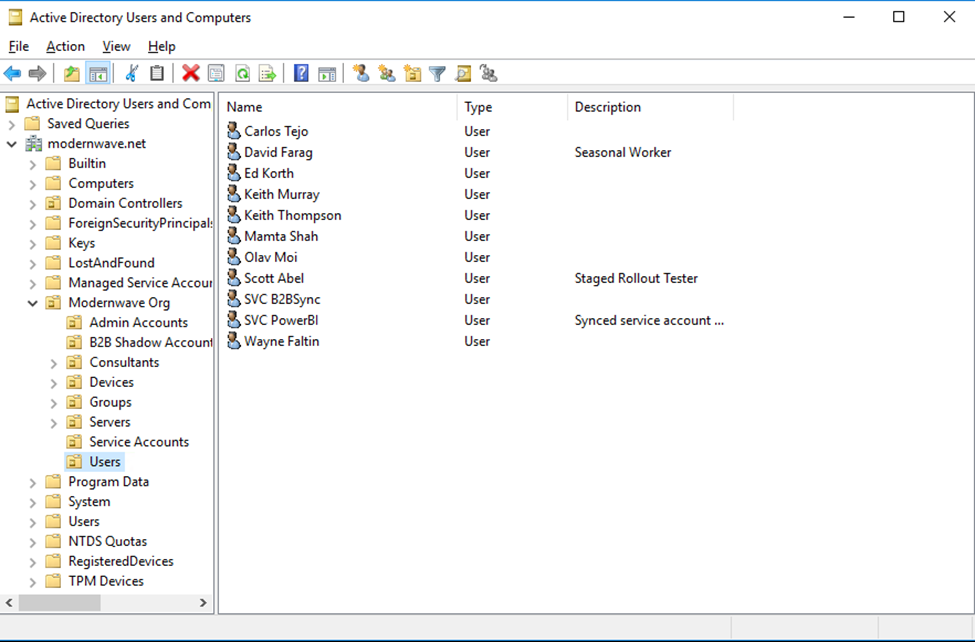Click the folder icon beside Saved Queries
Screen dimensions: 975x642
pyautogui.click(x=32, y=123)
